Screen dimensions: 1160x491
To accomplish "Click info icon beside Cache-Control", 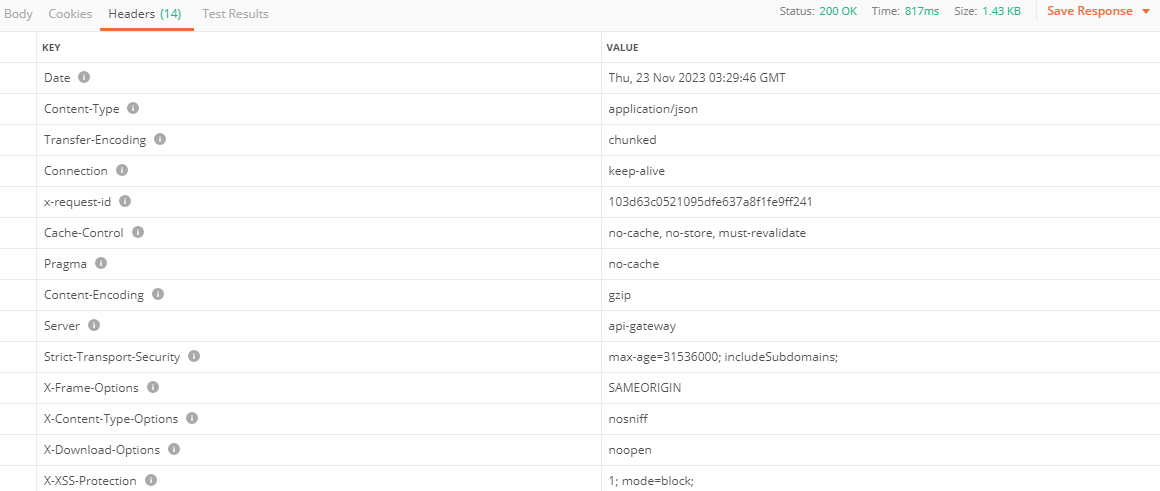I will click(138, 232).
